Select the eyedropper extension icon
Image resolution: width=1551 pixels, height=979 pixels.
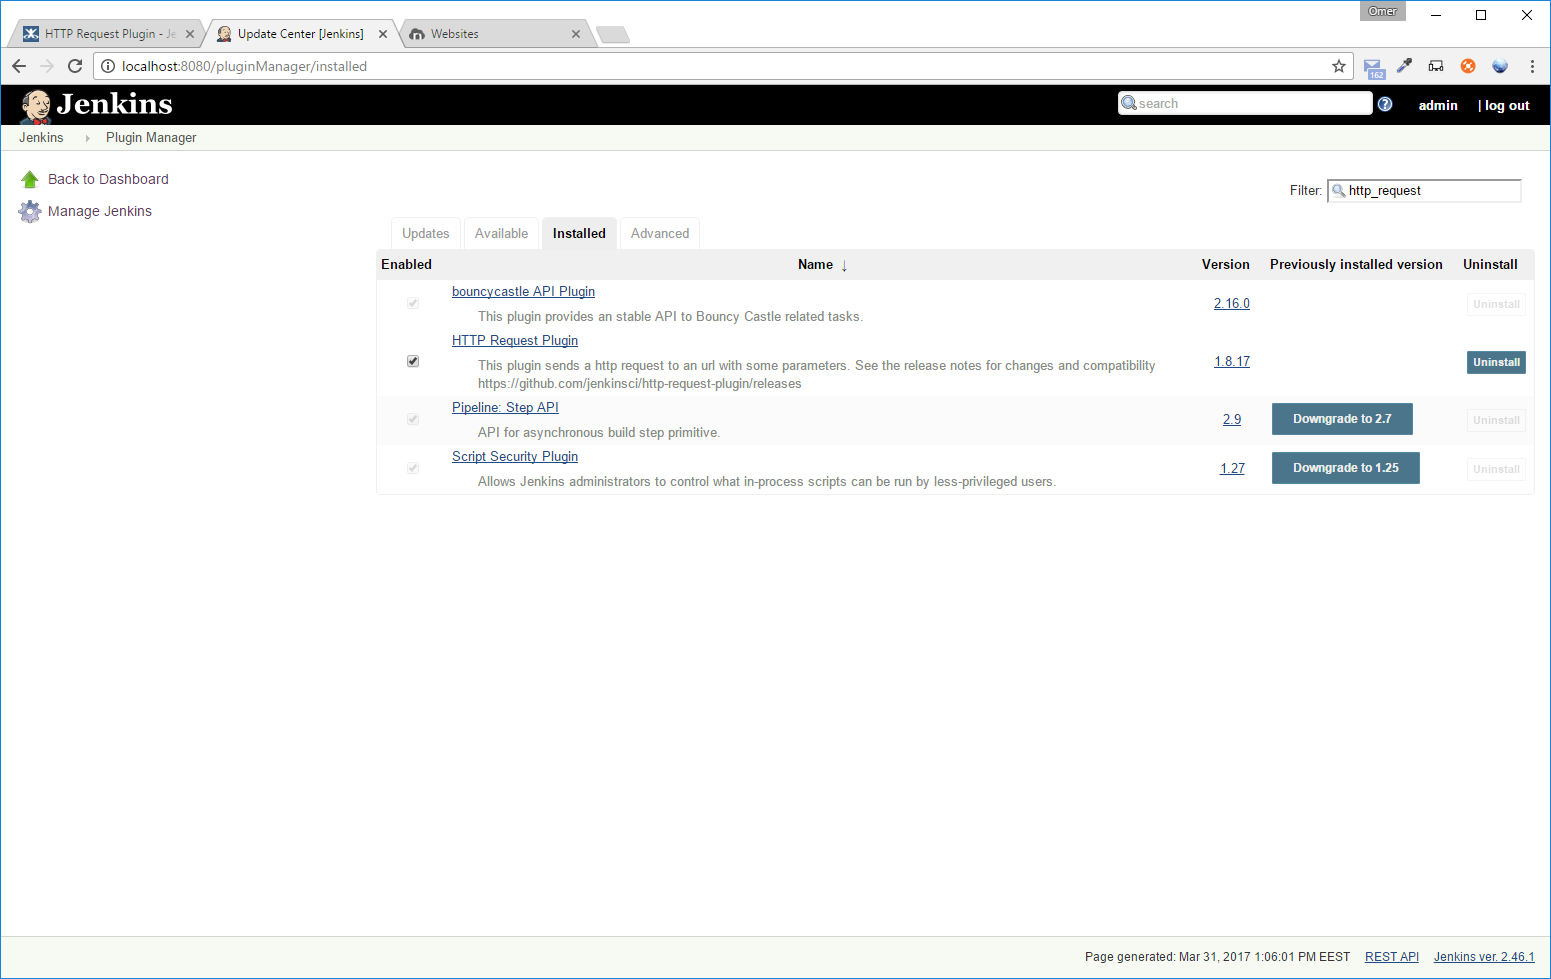(x=1404, y=66)
